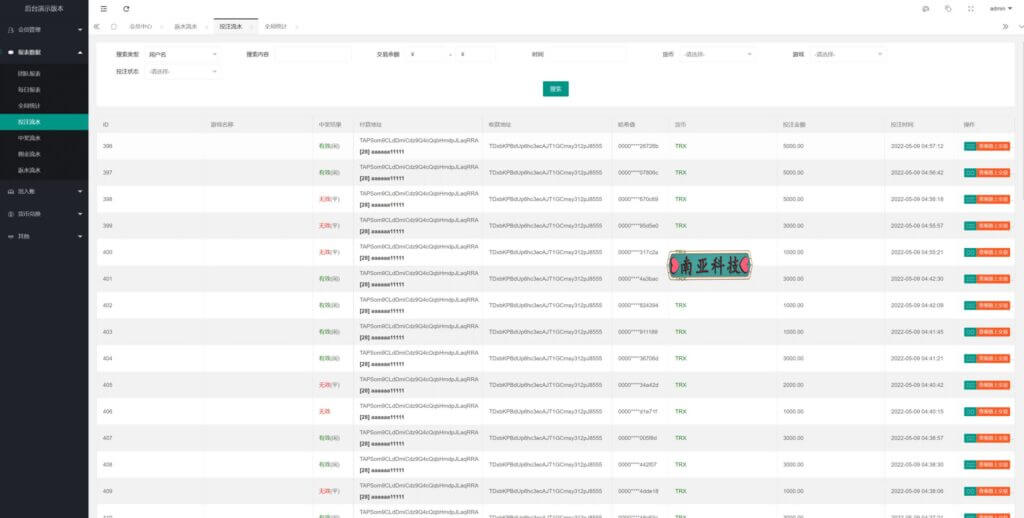The image size is (1024, 518).
Task: Open the tab options chevron at right
Action: point(1021,27)
